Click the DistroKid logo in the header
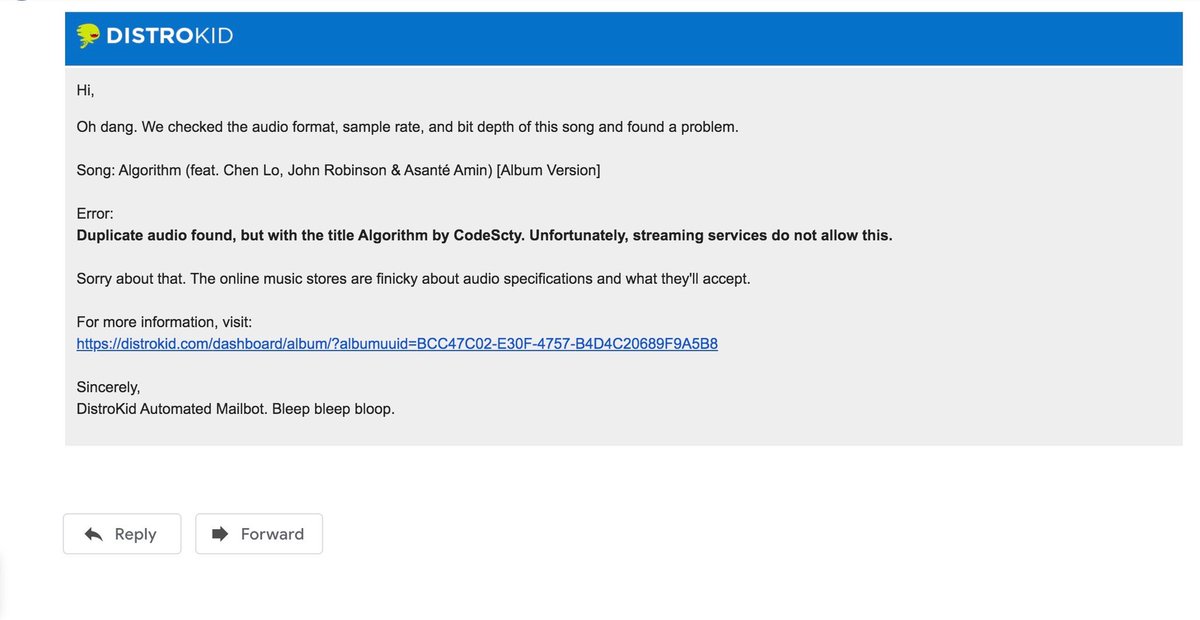Viewport: 1200px width, 620px height. tap(155, 37)
